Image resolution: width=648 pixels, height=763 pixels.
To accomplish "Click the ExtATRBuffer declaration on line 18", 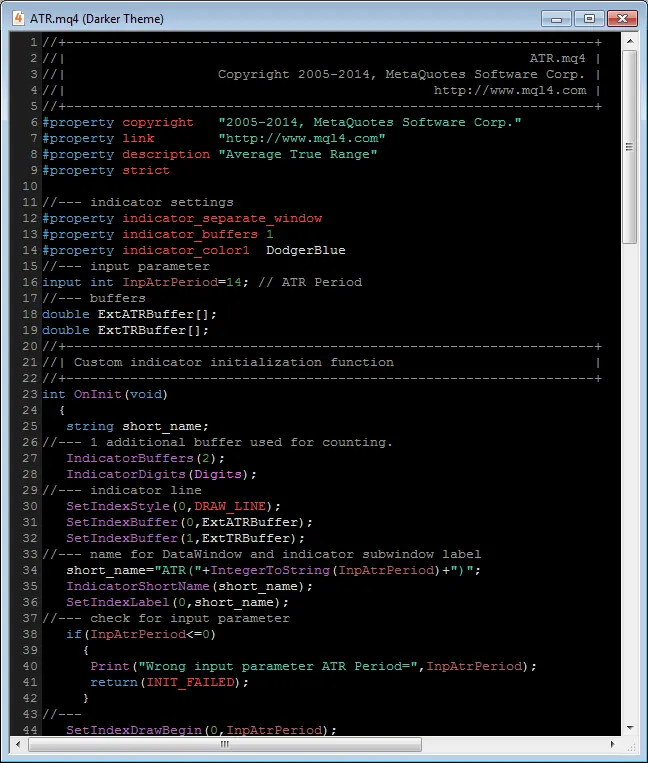I will 146,314.
